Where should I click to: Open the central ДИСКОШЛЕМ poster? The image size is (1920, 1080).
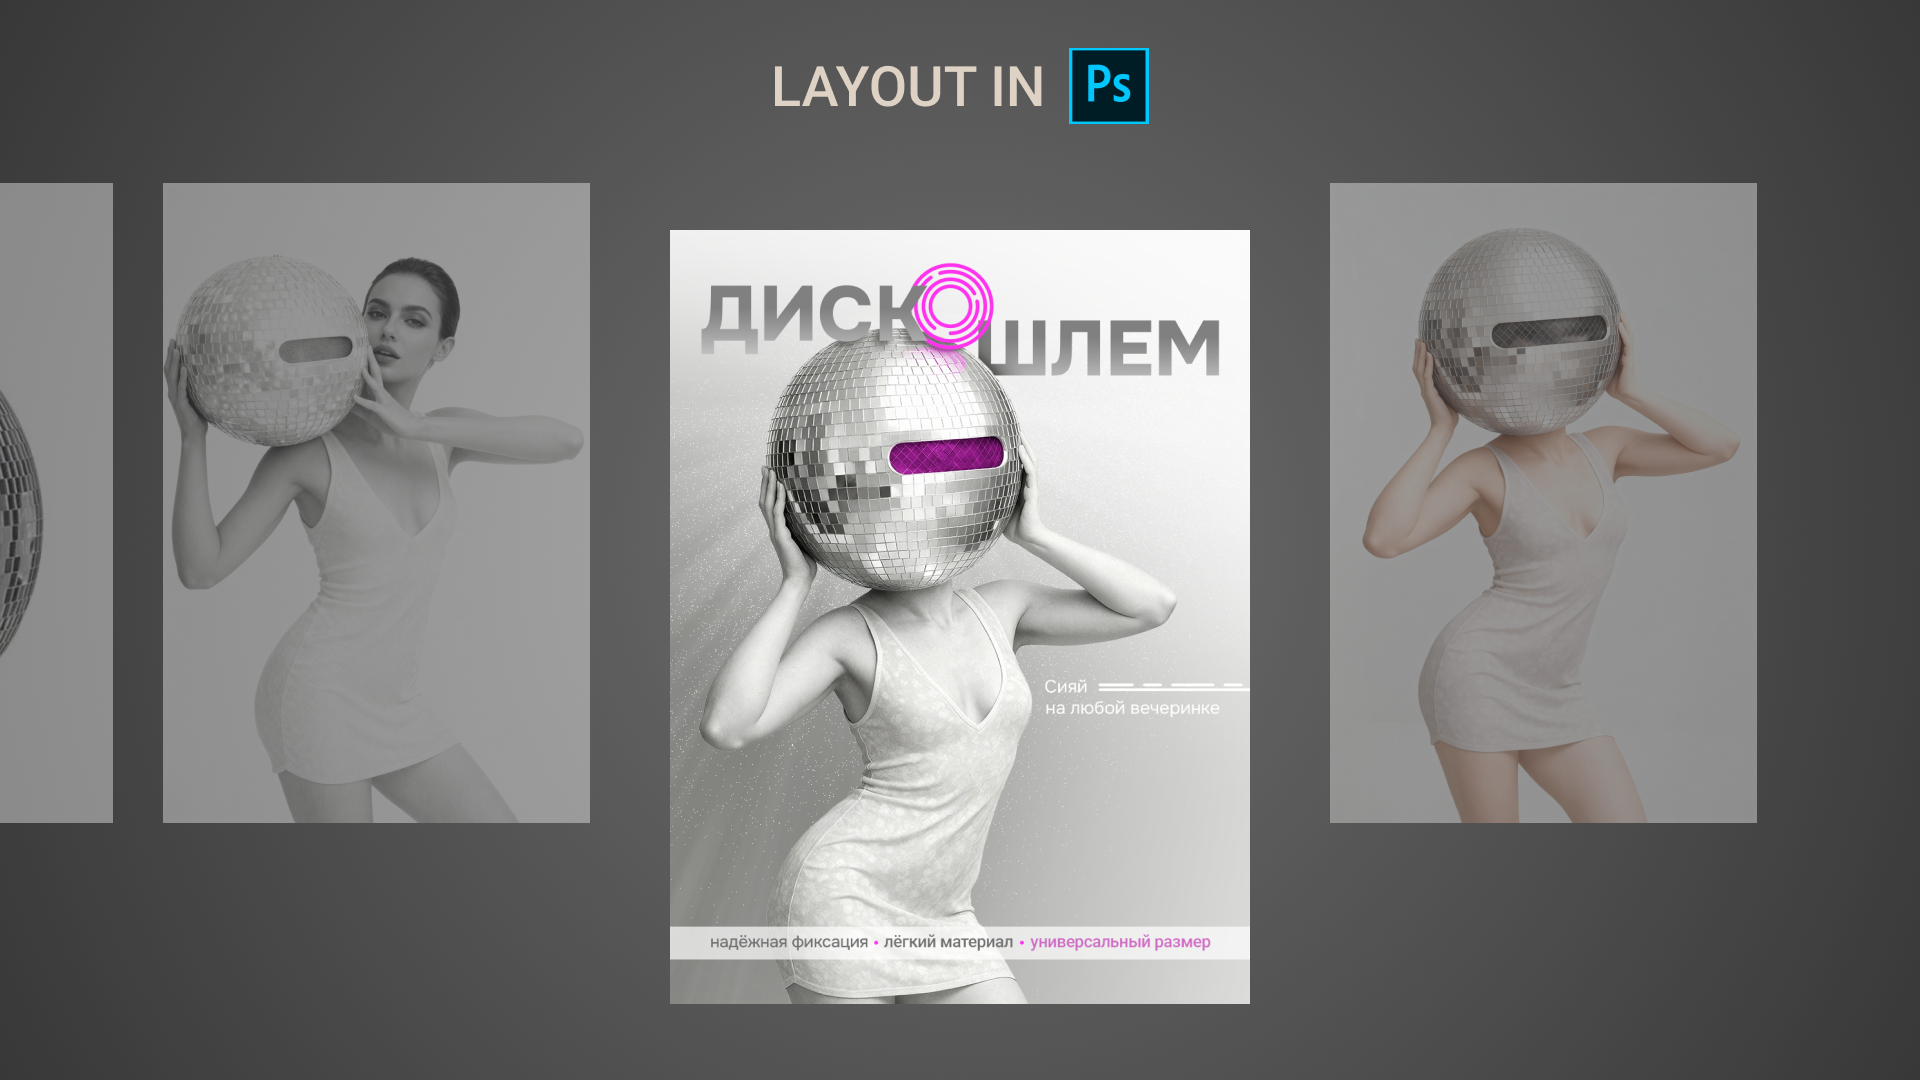point(960,617)
